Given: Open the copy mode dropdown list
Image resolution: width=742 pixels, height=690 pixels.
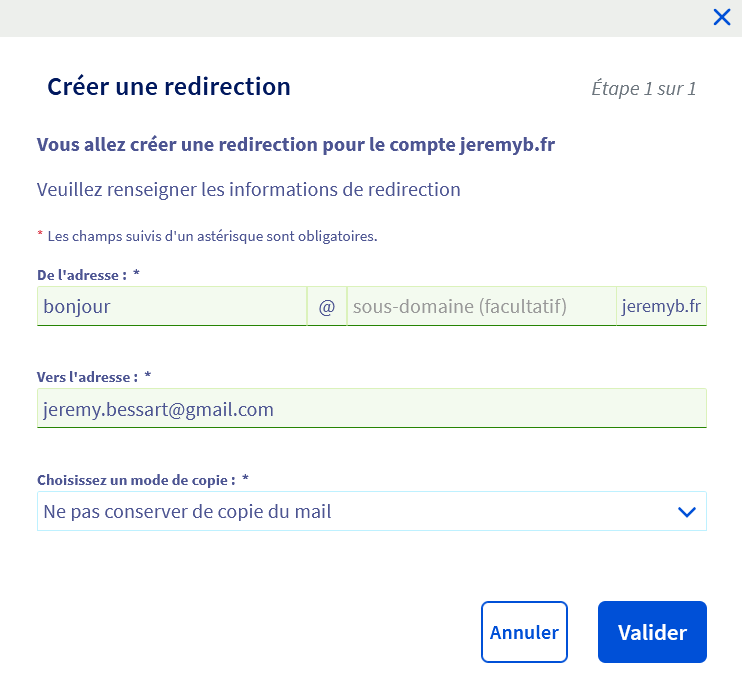Looking at the screenshot, I should [371, 512].
